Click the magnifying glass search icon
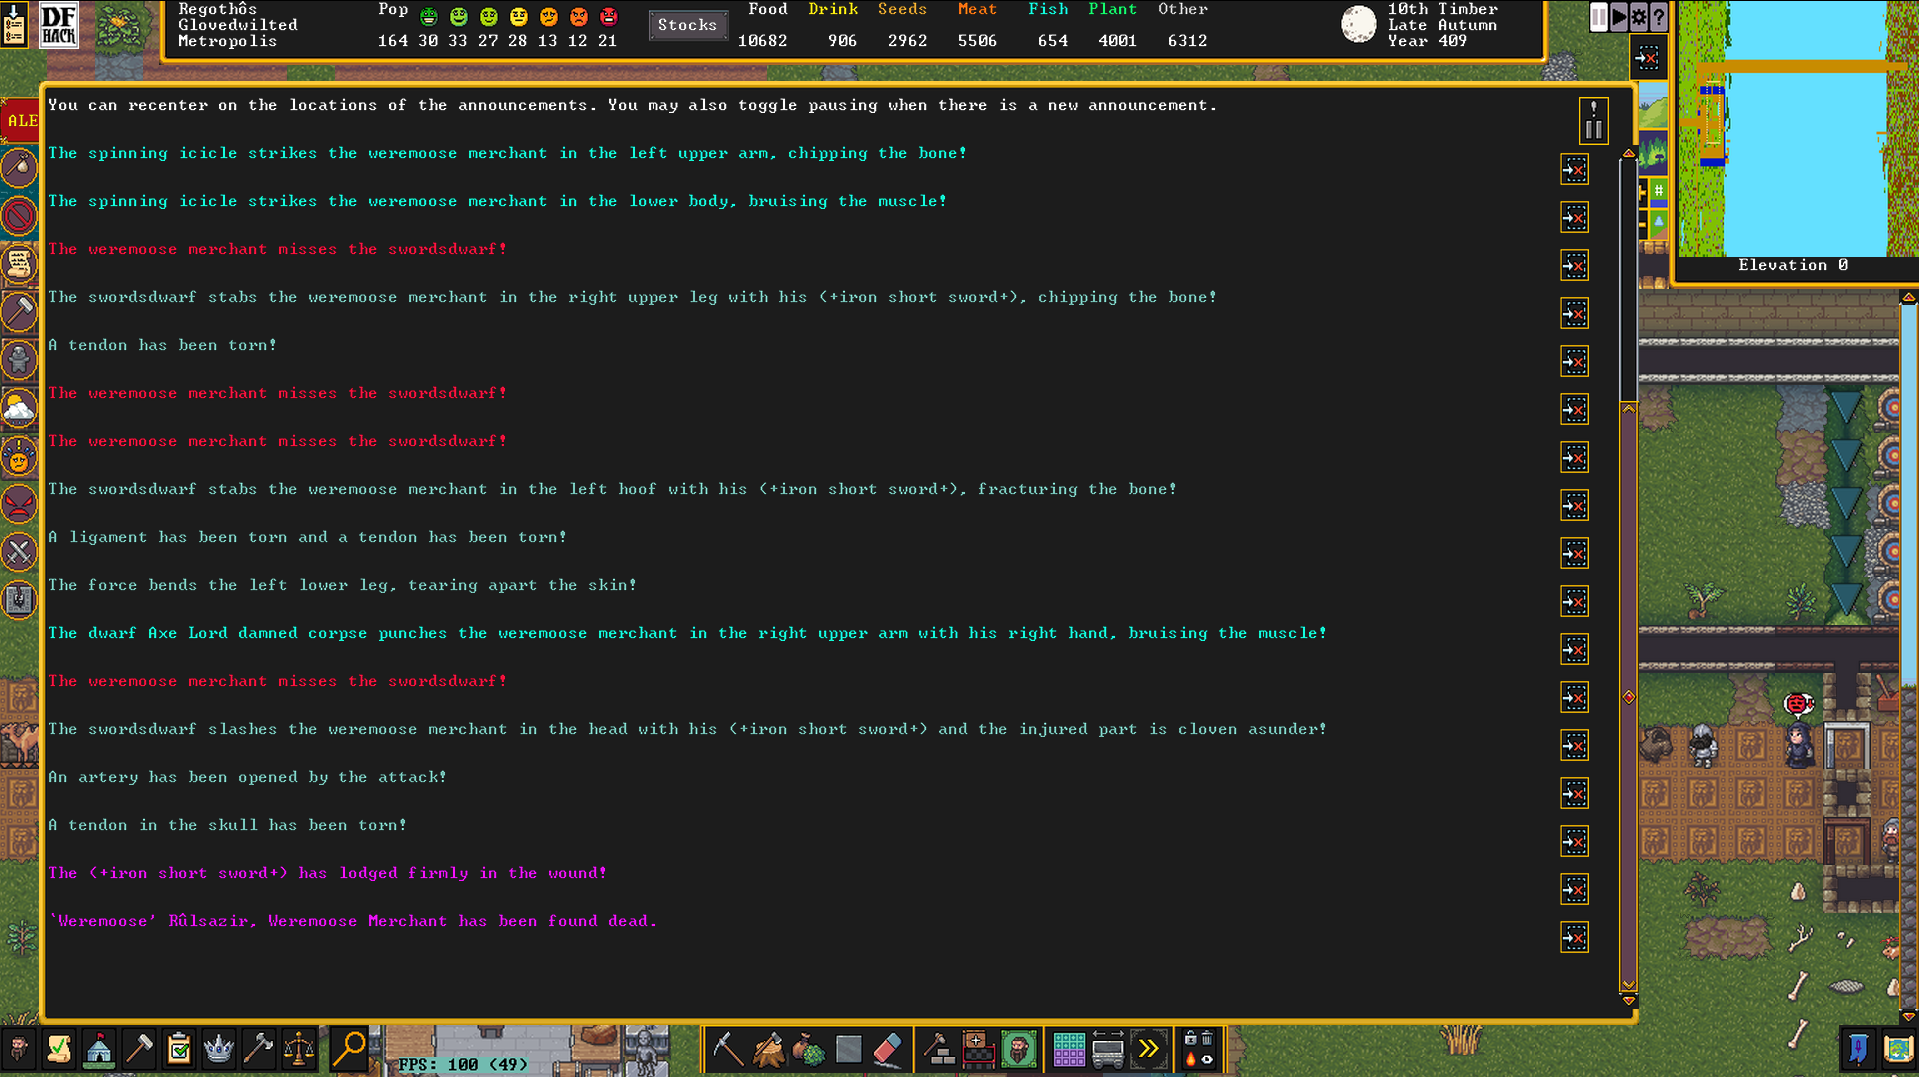 tap(349, 1049)
